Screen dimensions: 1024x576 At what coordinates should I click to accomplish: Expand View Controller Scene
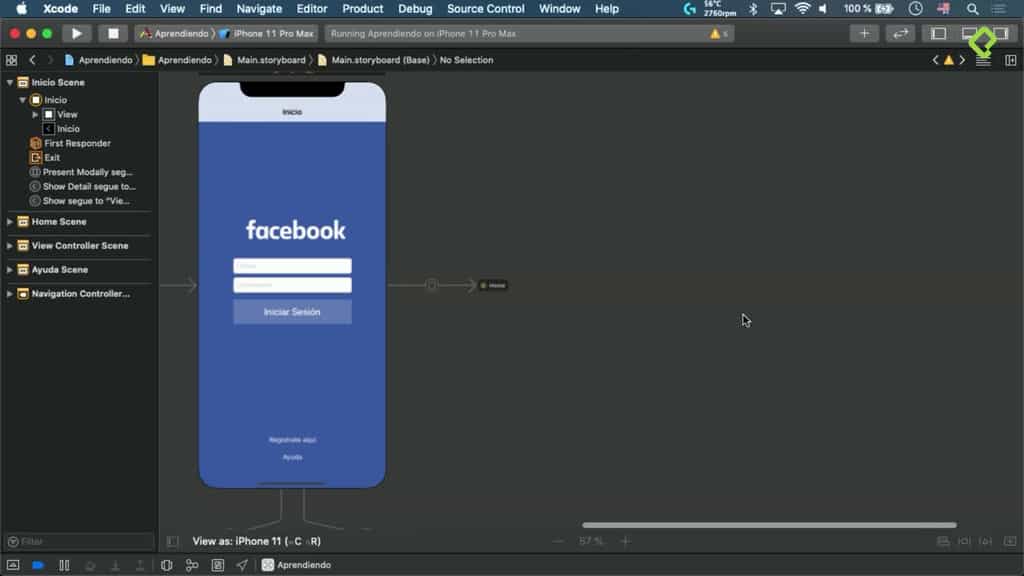(10, 246)
